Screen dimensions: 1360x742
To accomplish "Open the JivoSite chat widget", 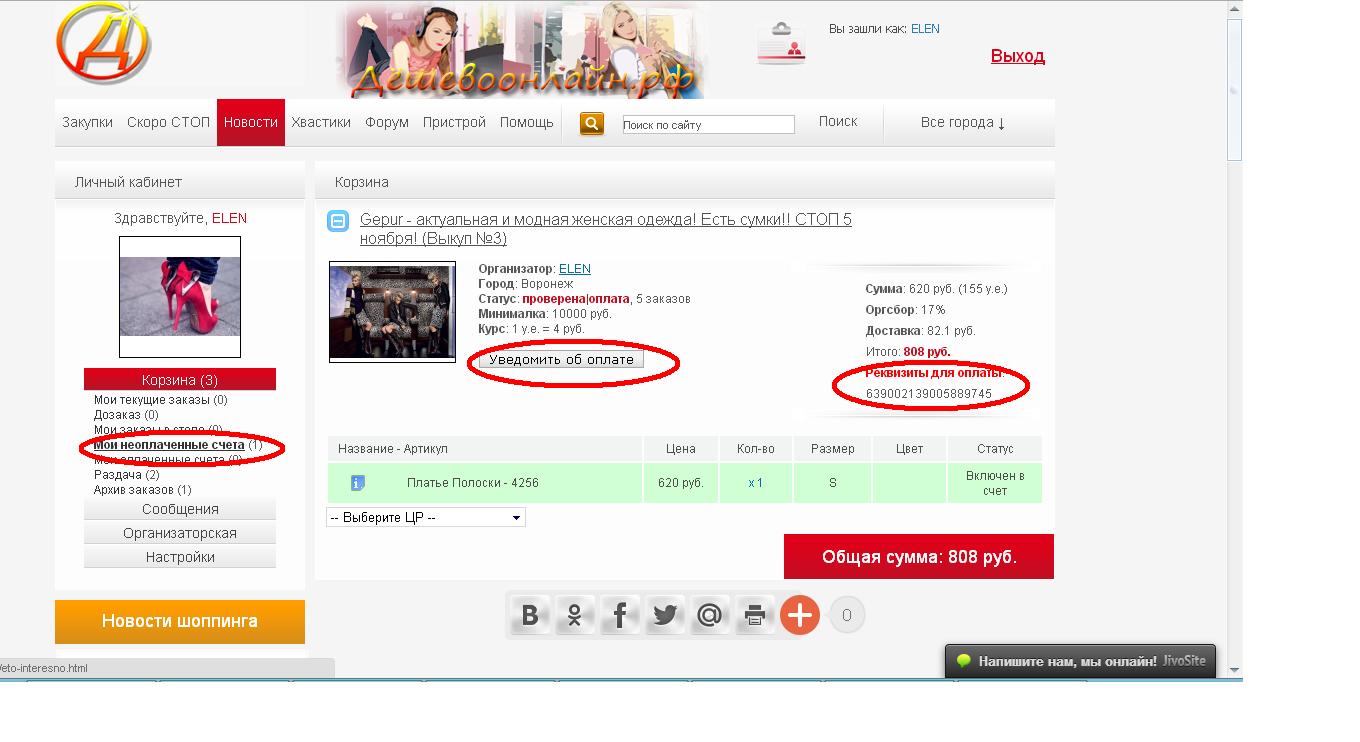I will [1080, 661].
